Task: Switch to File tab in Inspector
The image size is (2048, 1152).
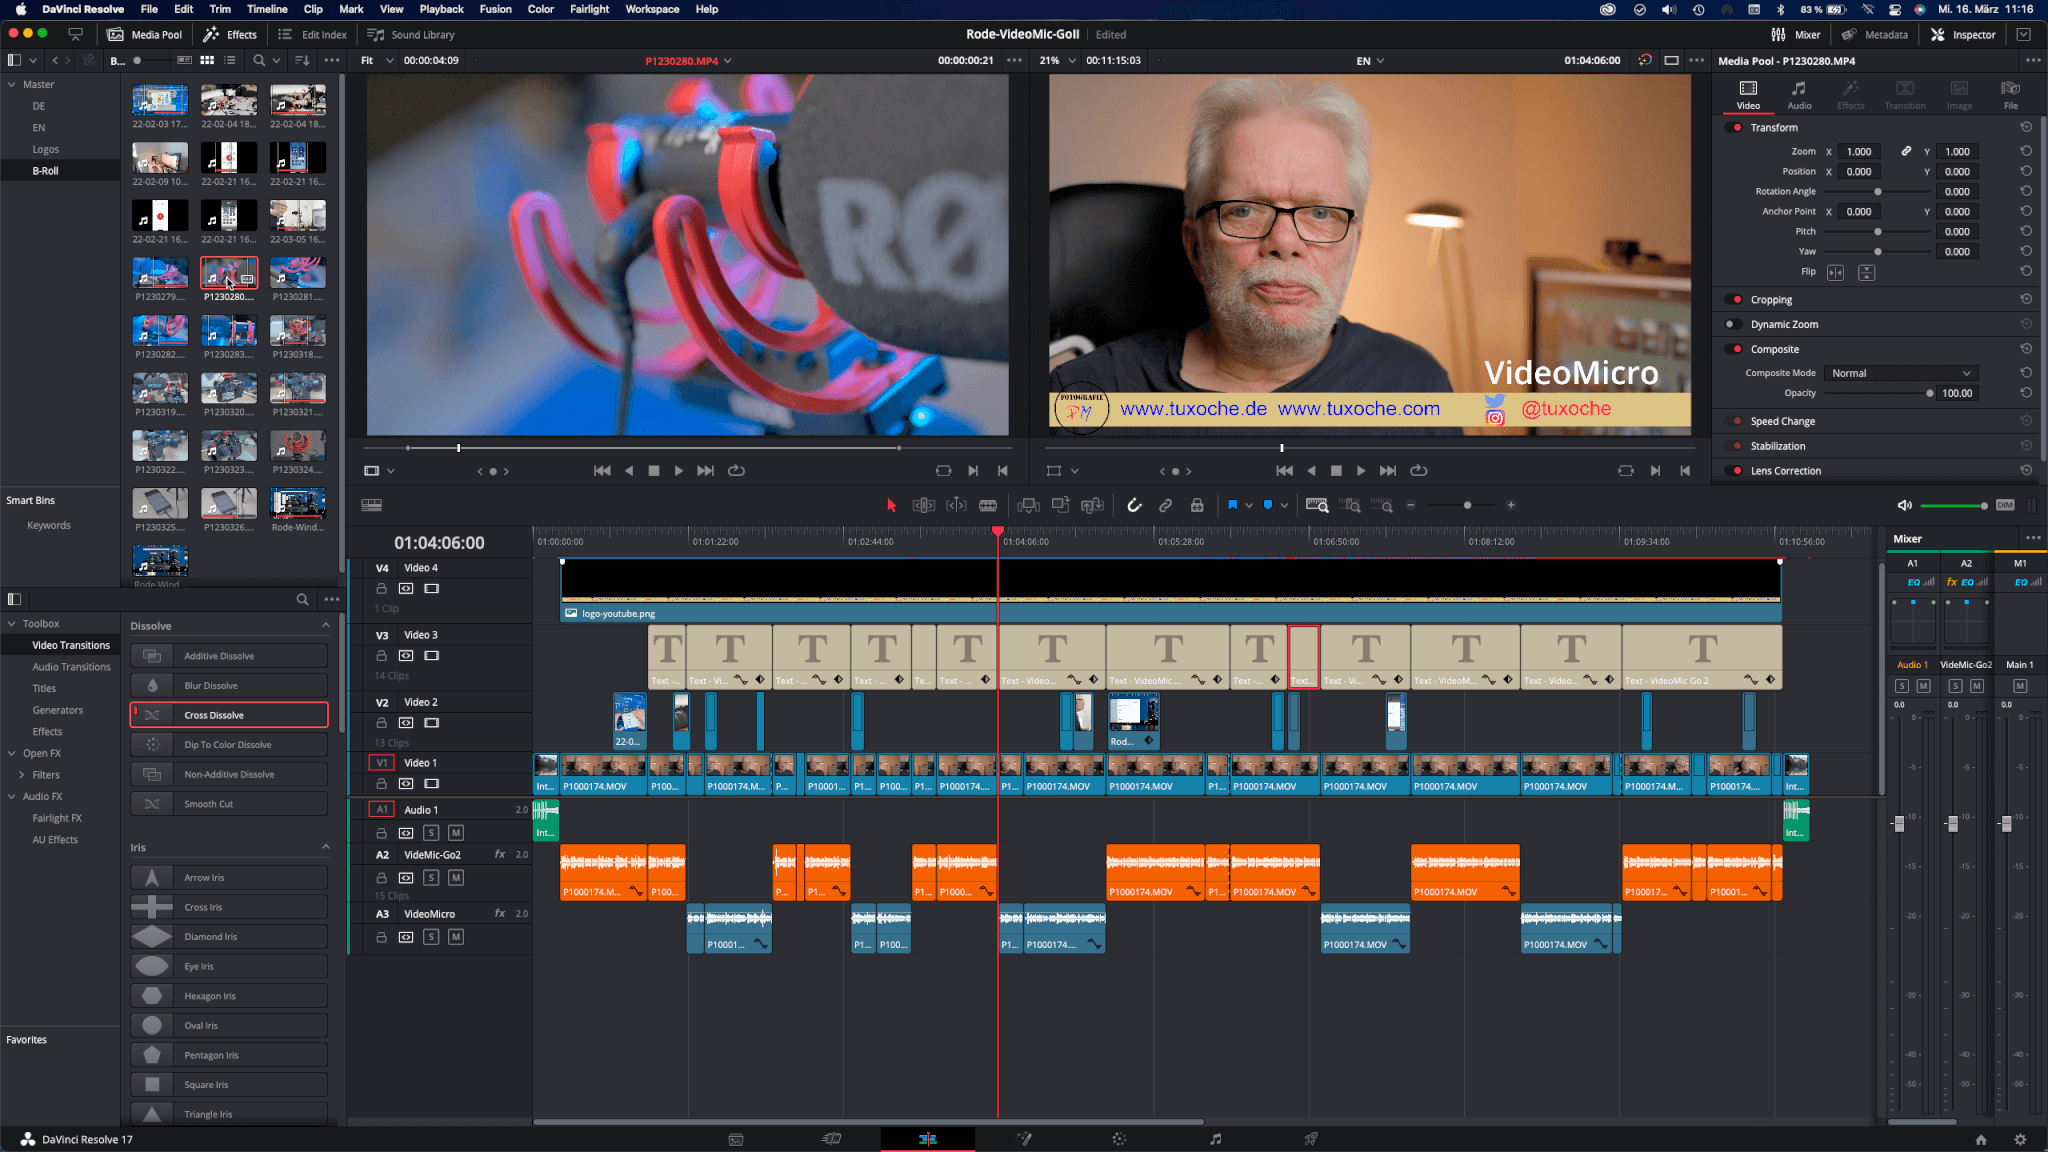Action: 2010,95
